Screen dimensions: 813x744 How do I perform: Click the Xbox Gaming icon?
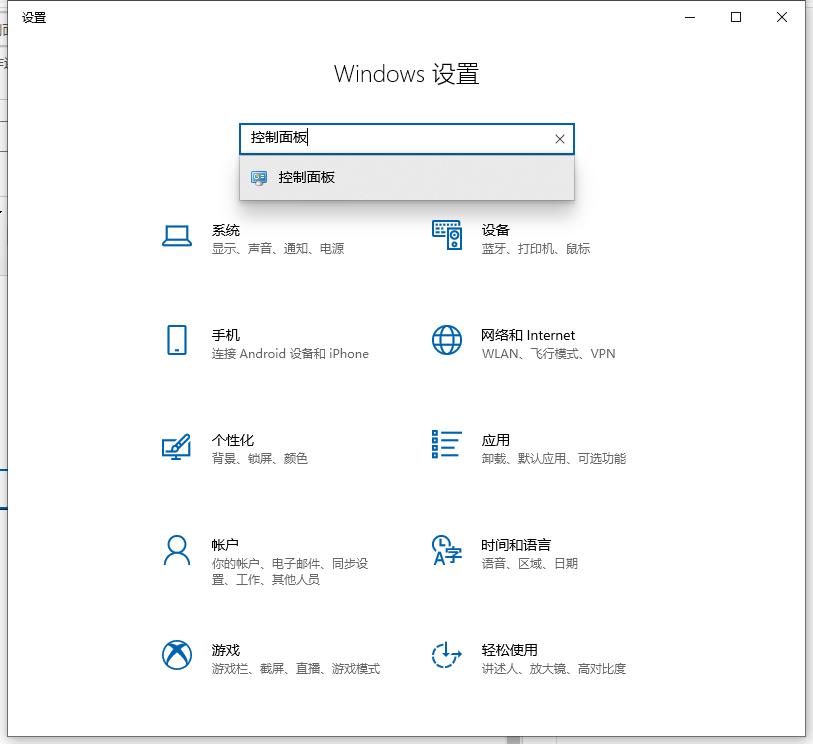click(177, 655)
